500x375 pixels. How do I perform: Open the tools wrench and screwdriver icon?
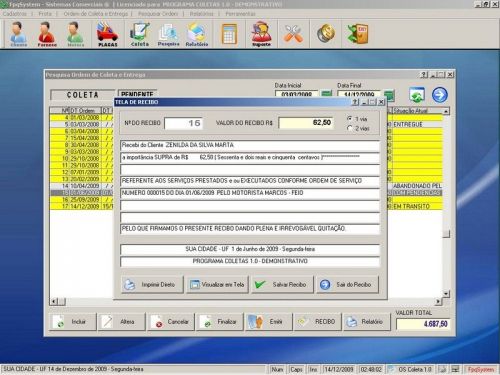click(x=294, y=34)
